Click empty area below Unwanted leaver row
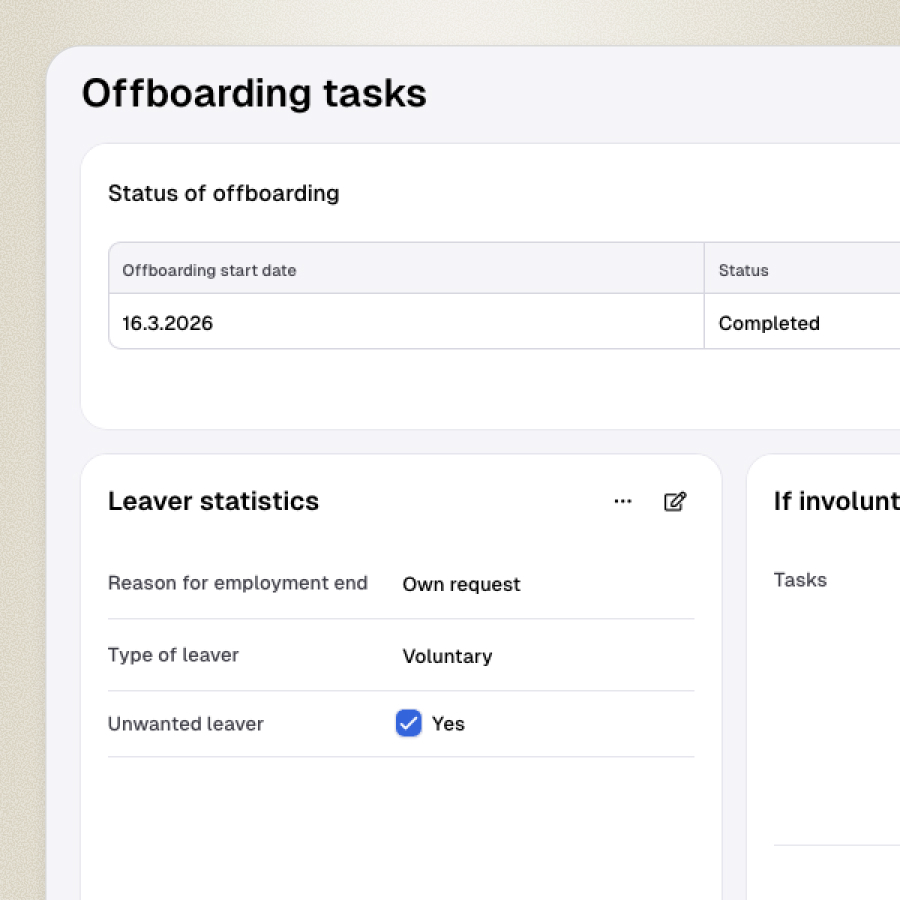 point(400,820)
